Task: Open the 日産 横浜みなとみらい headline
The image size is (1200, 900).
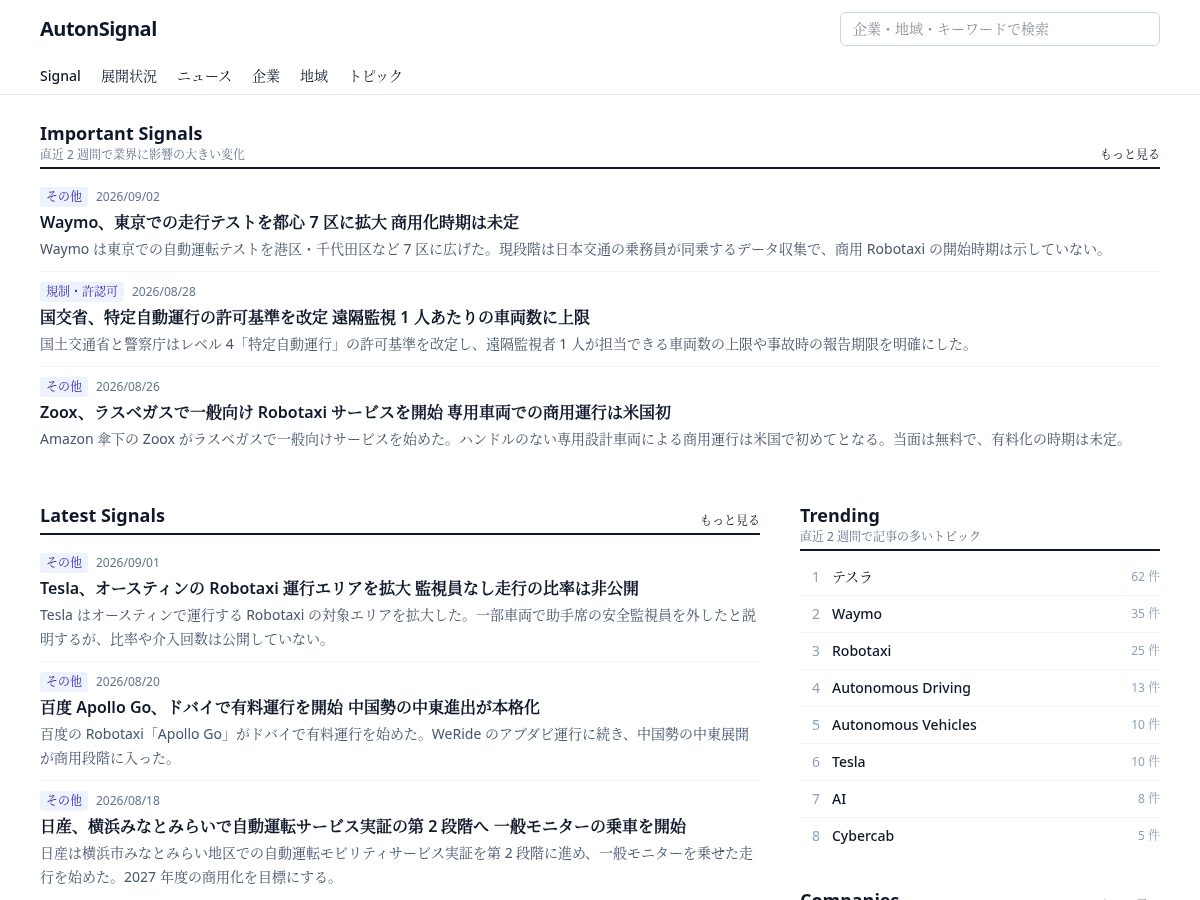Action: [363, 826]
